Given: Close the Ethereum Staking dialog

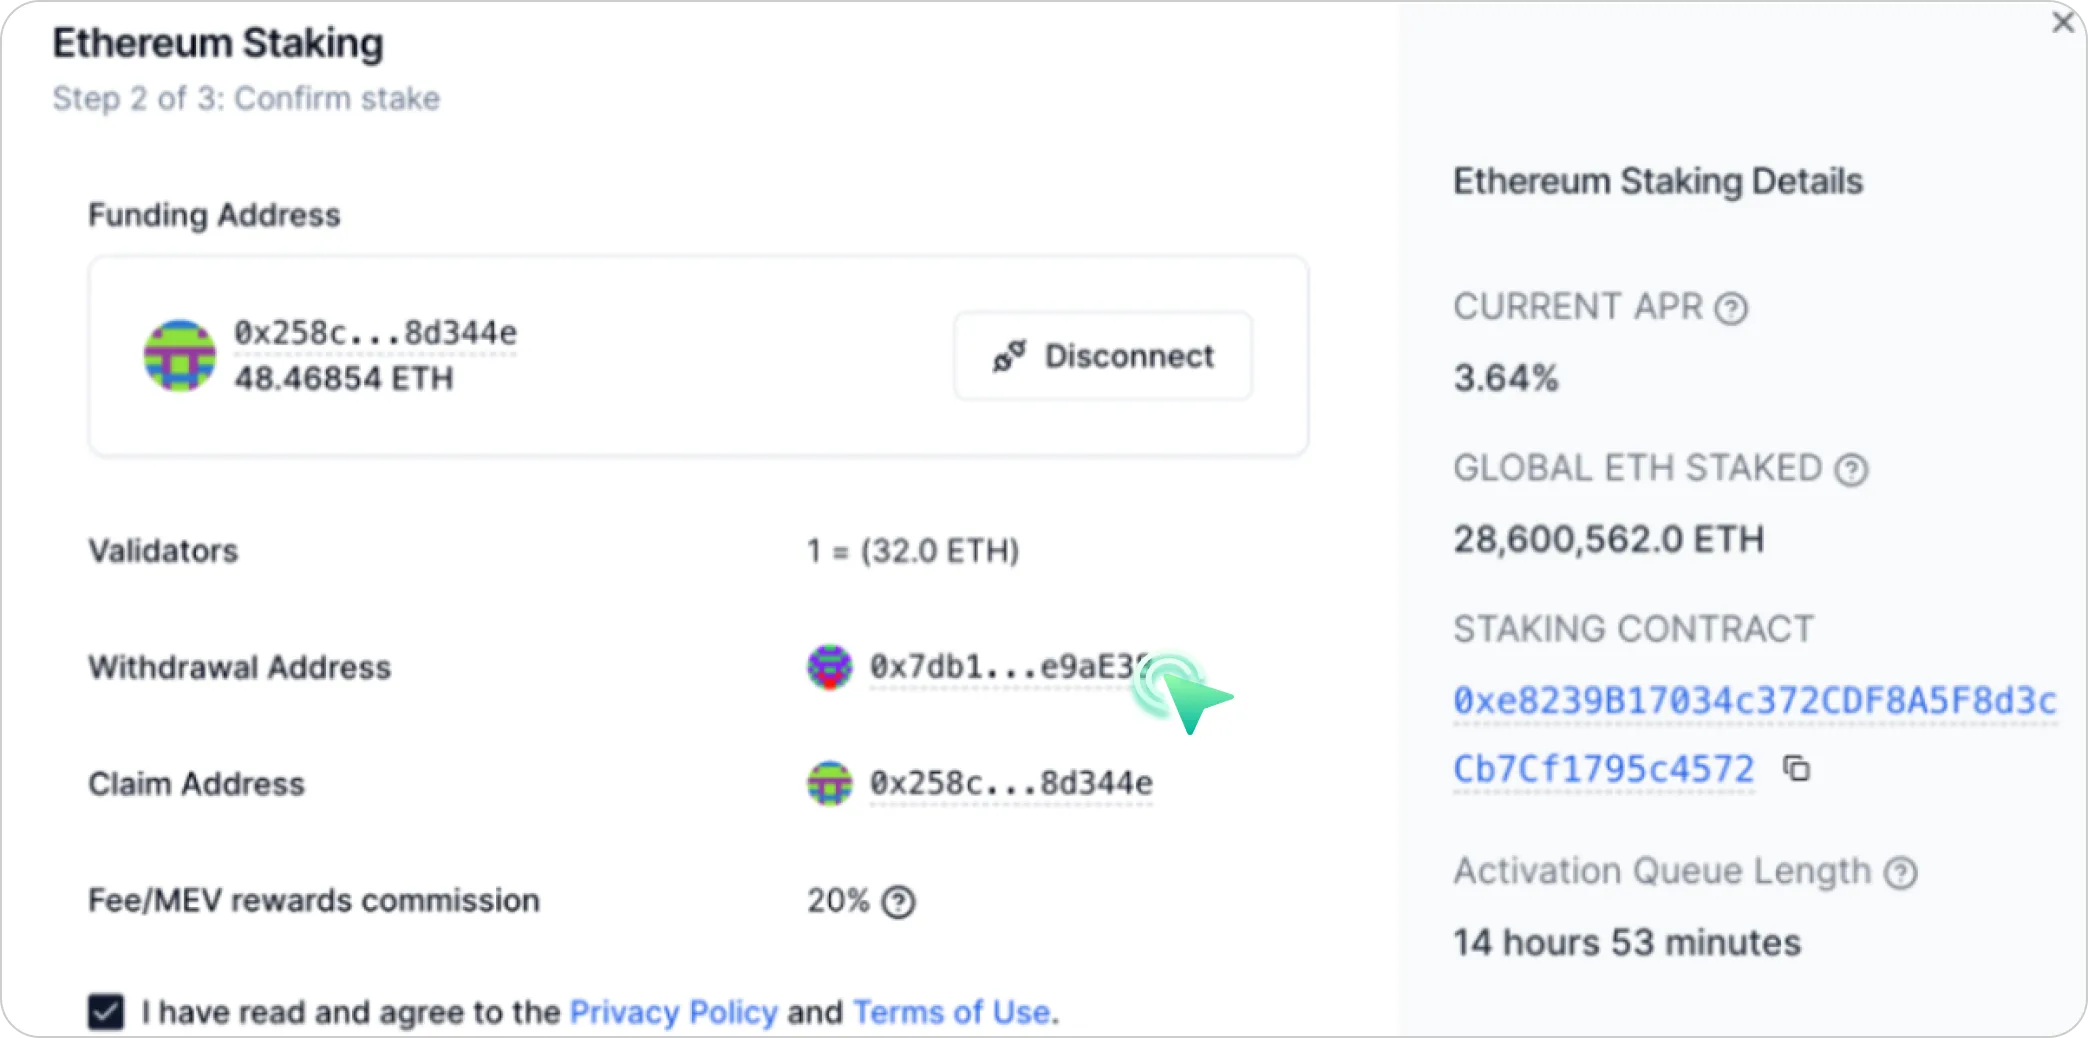Looking at the screenshot, I should pos(2062,22).
